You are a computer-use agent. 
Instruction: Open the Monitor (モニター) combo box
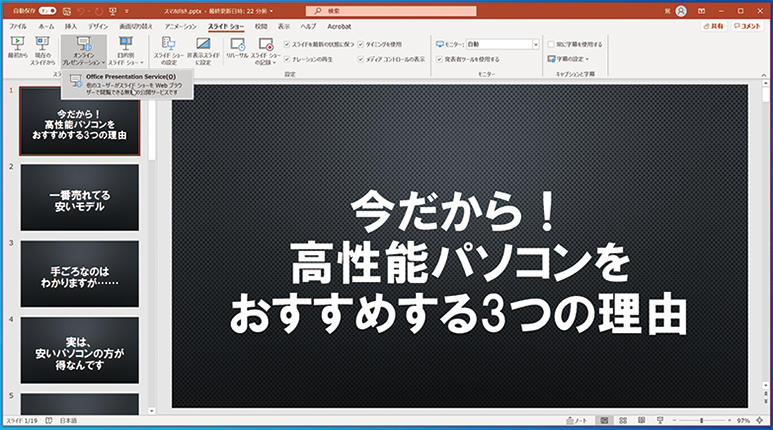[x=502, y=44]
